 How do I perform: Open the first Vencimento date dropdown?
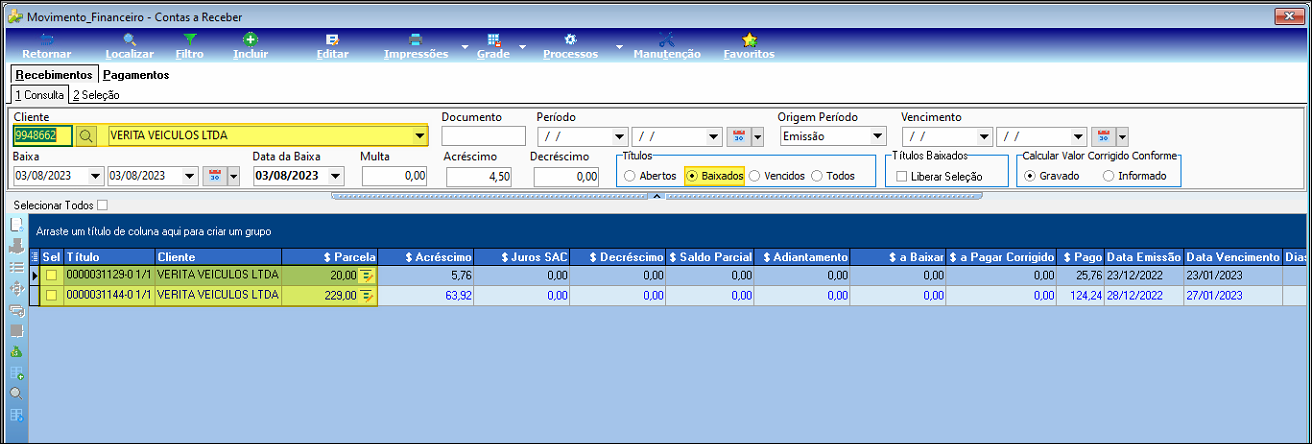(x=984, y=136)
